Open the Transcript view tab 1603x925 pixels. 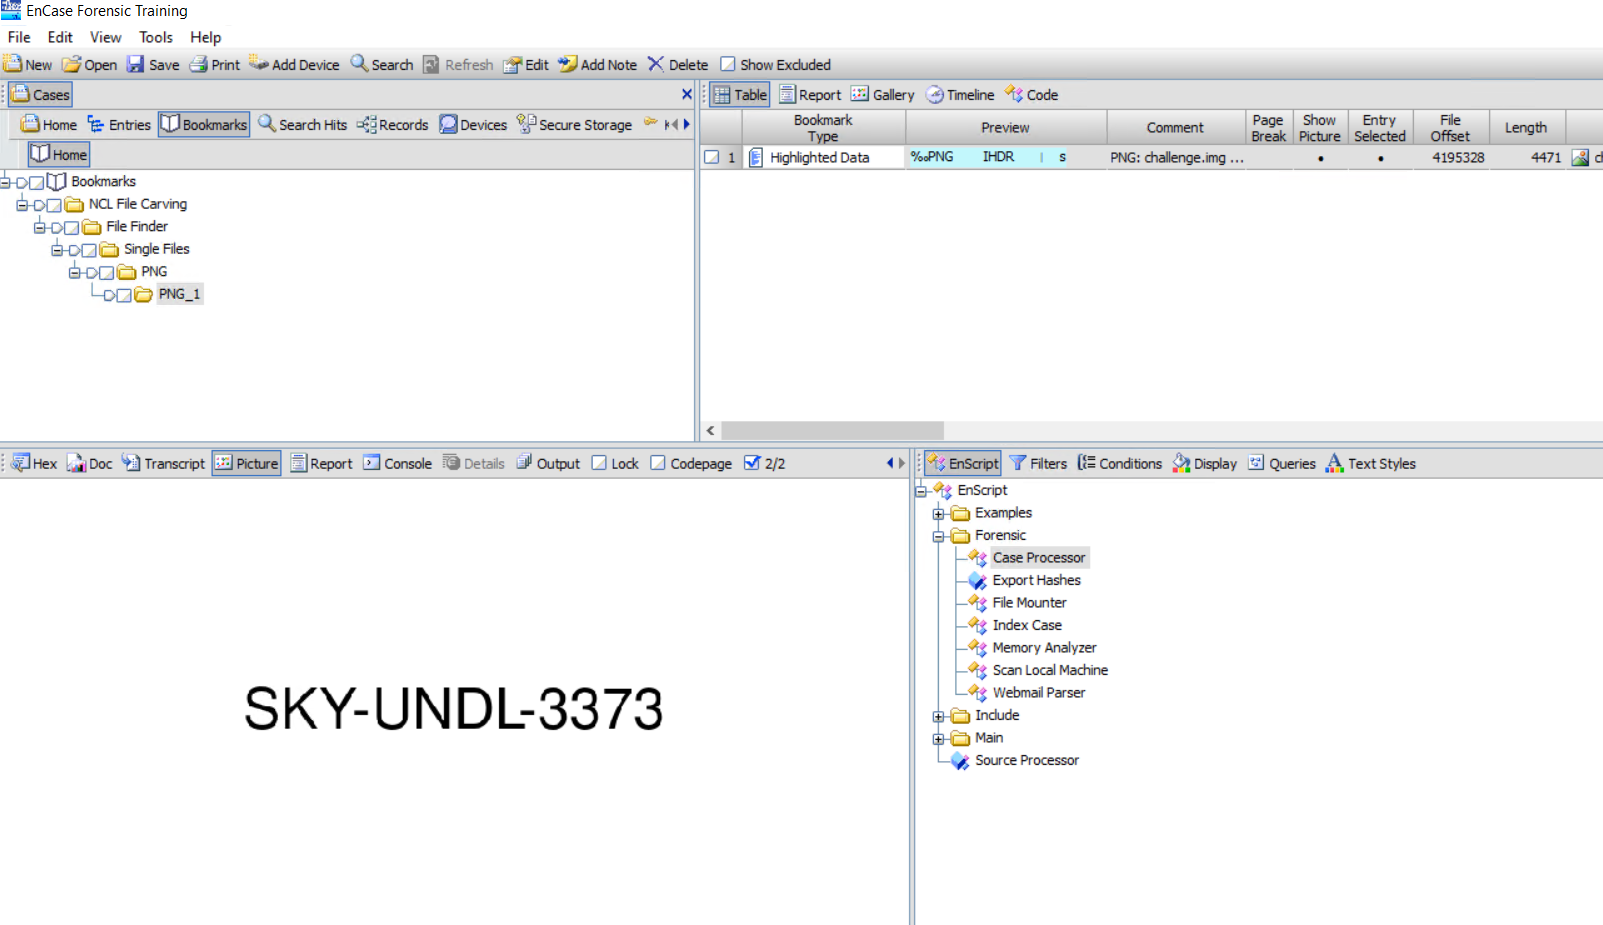163,463
